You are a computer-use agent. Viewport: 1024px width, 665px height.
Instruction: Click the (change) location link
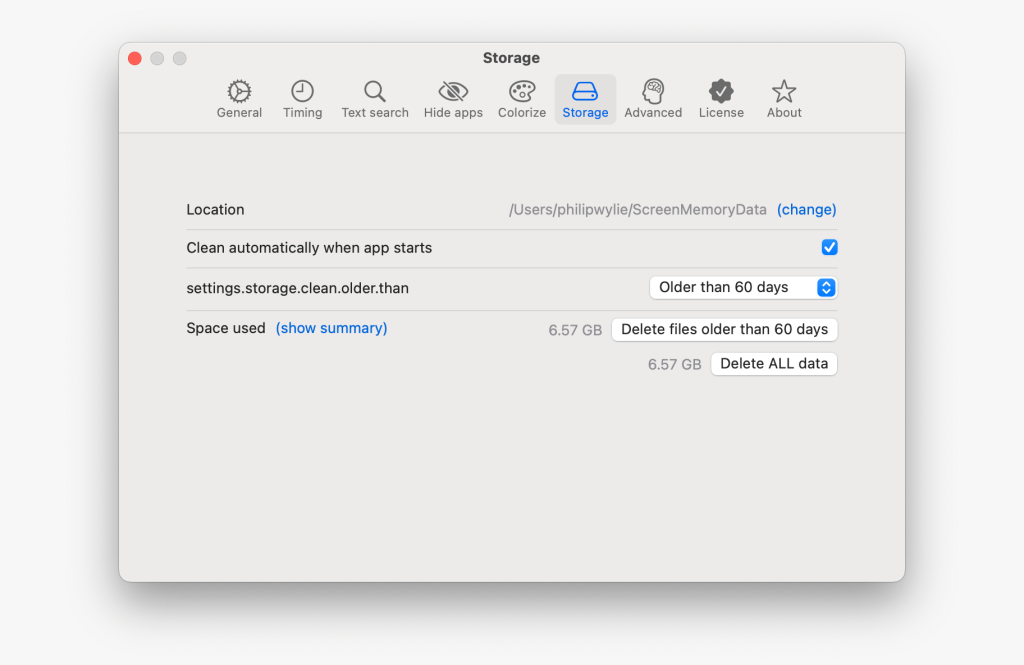(807, 210)
